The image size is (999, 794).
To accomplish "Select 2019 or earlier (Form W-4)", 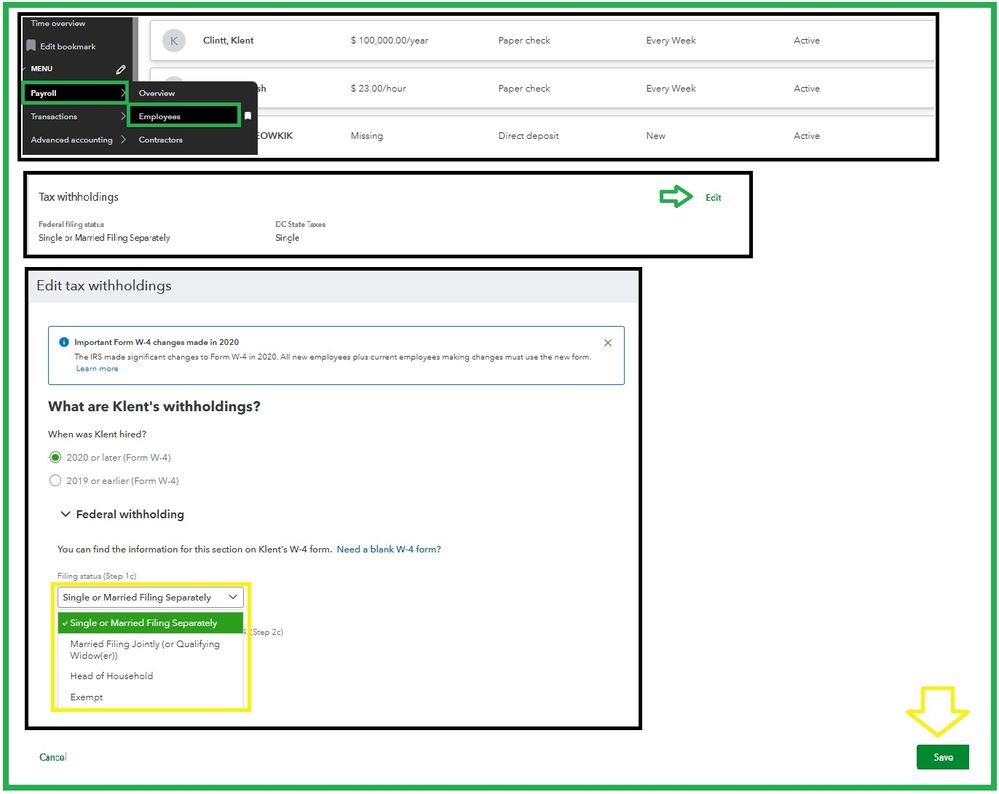I will (55, 480).
